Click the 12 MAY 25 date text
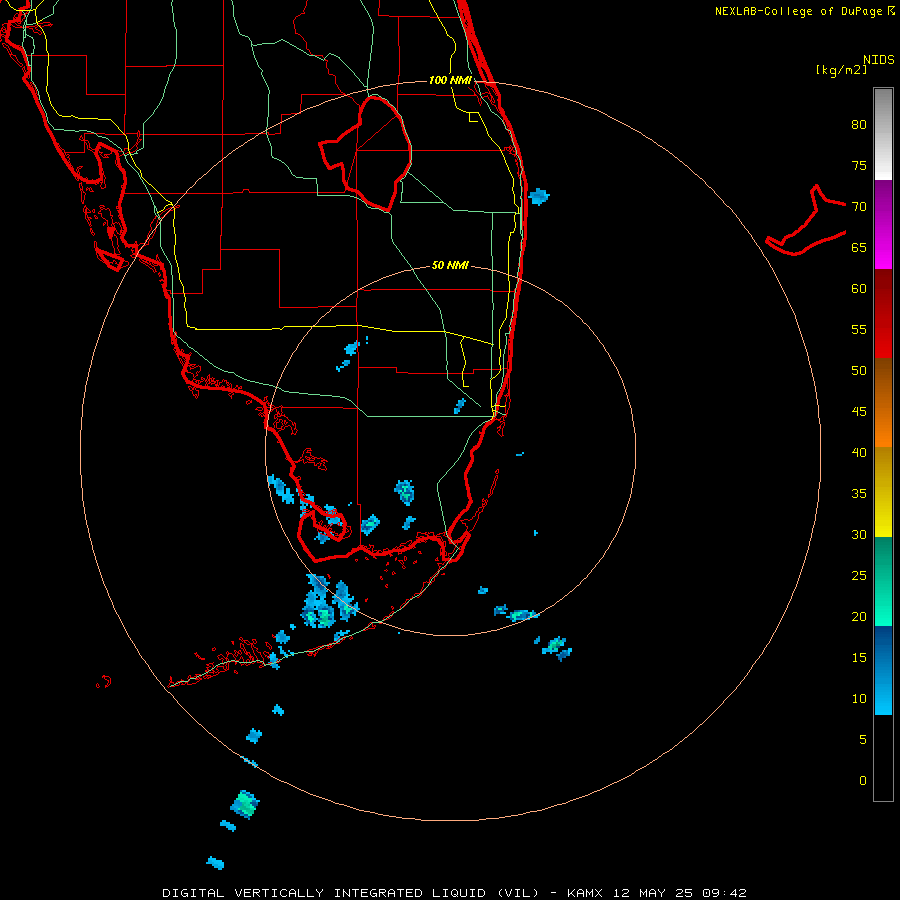This screenshot has width=900, height=900. coord(653,893)
